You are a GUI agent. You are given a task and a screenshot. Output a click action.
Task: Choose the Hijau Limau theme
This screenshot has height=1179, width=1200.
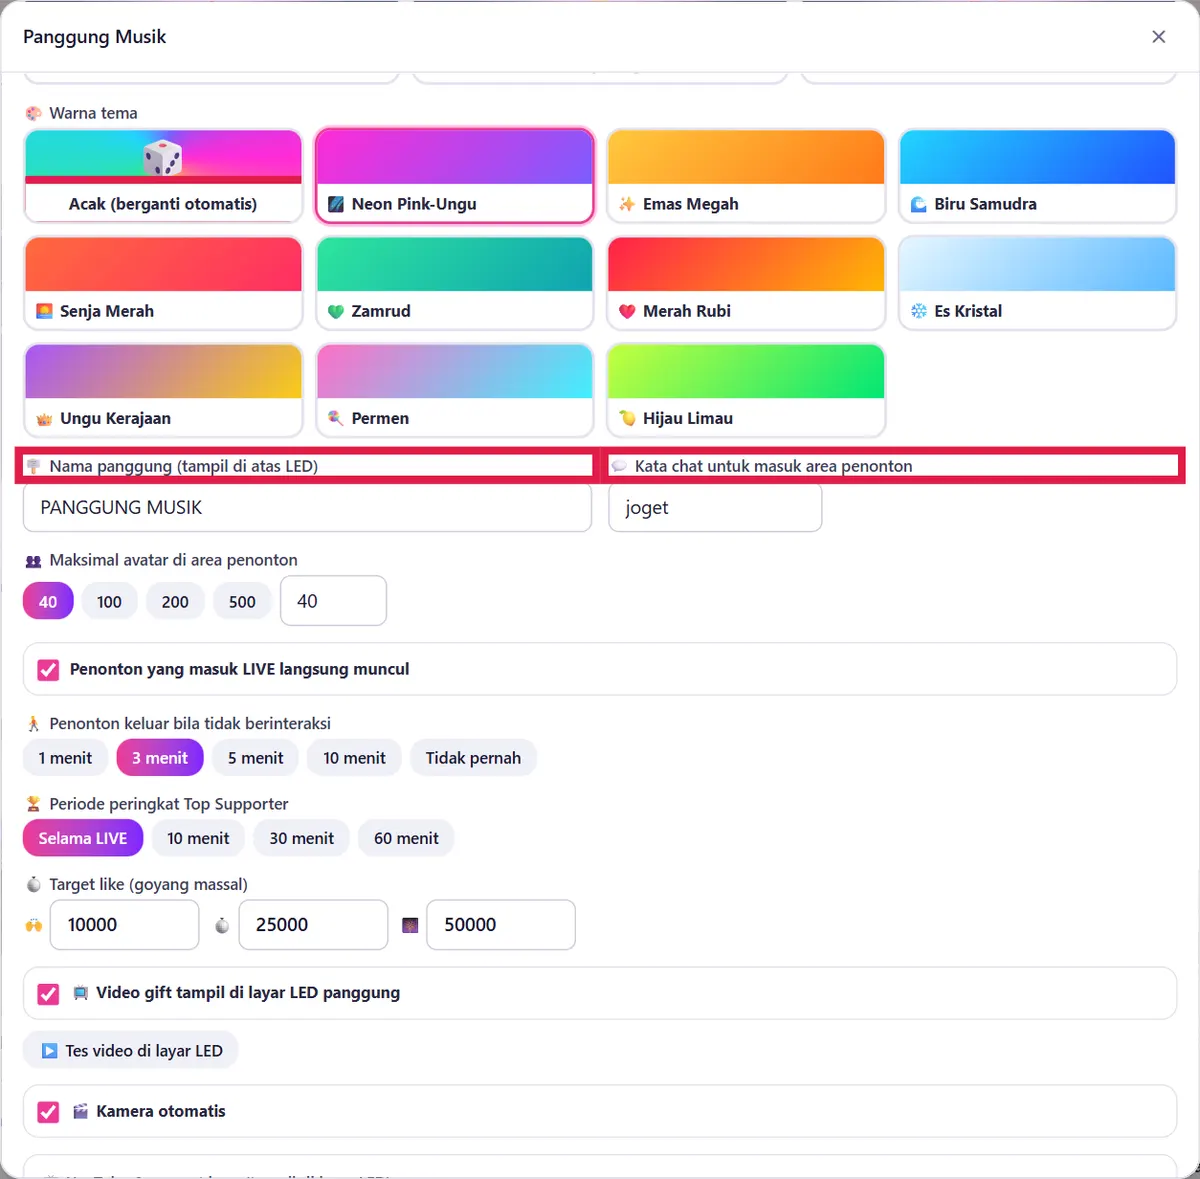(746, 390)
